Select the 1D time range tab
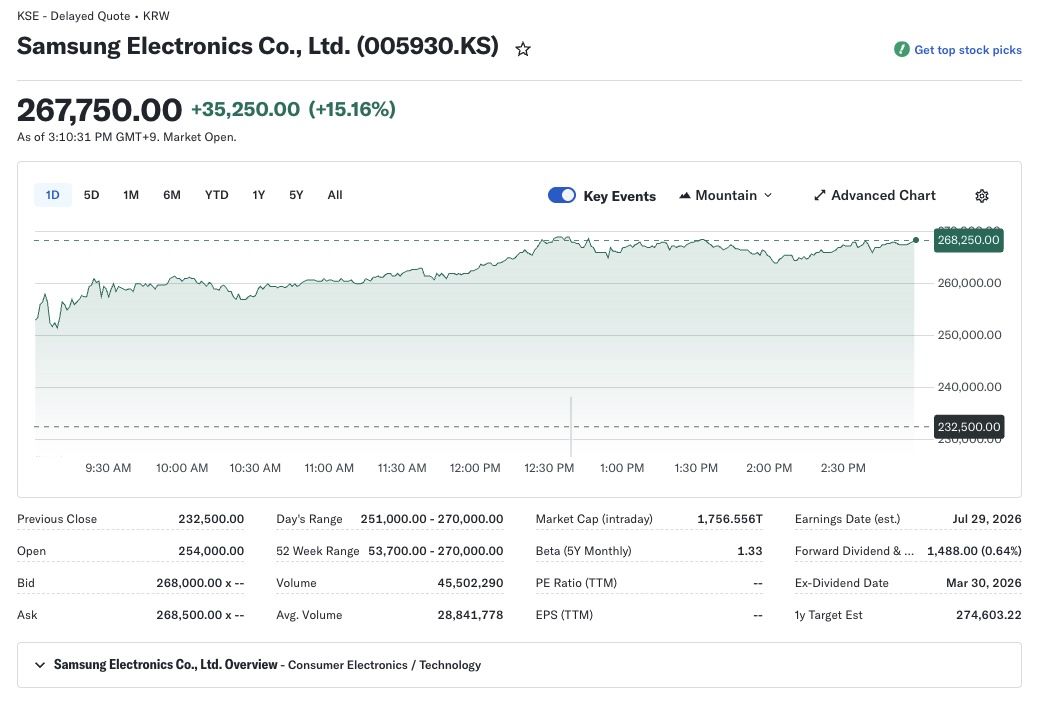The image size is (1037, 703). tap(52, 195)
